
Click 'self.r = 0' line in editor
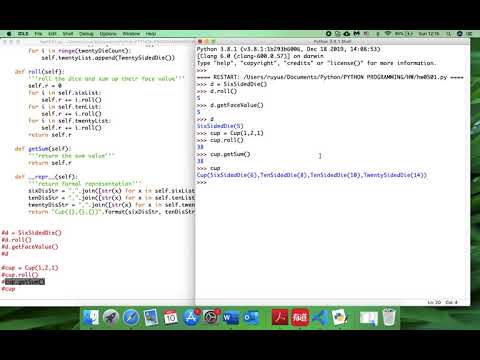[45, 86]
